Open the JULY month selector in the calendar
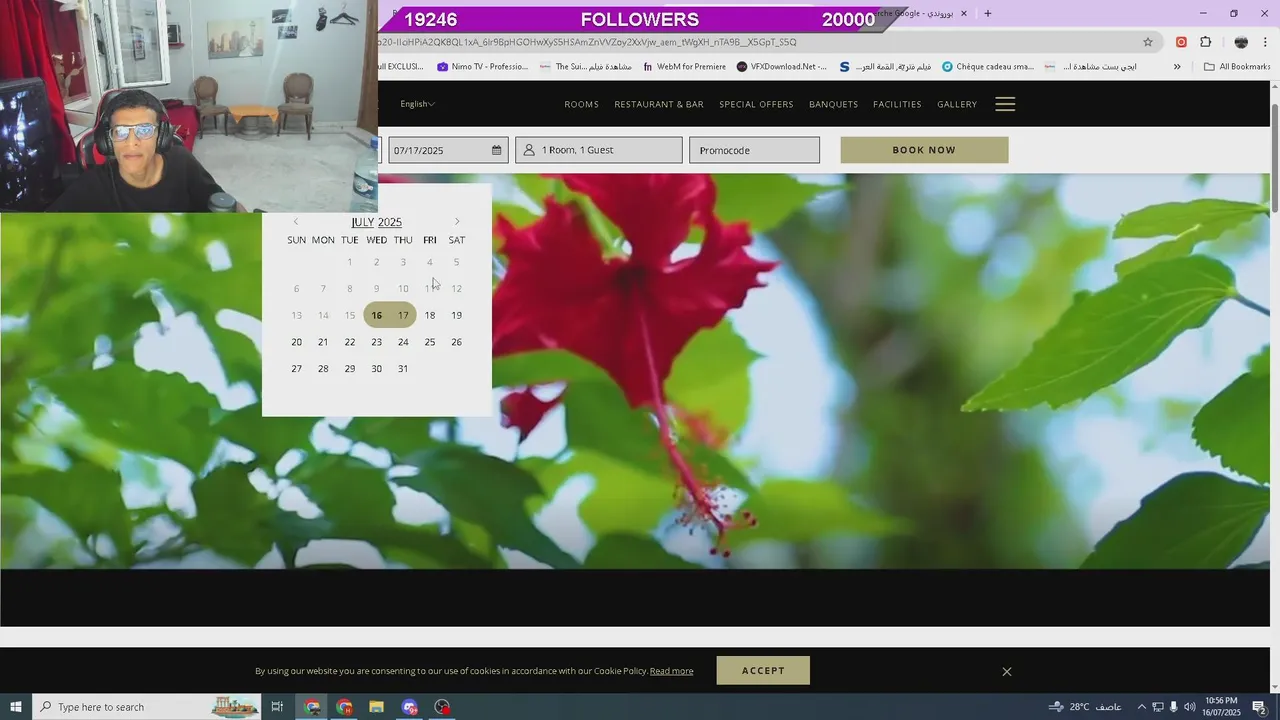 tap(362, 222)
